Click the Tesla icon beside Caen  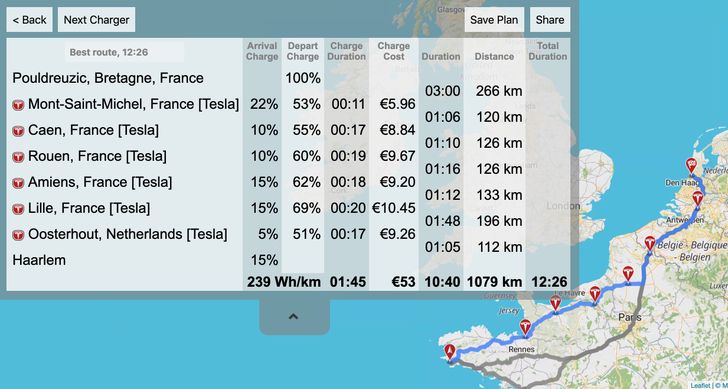(18, 131)
